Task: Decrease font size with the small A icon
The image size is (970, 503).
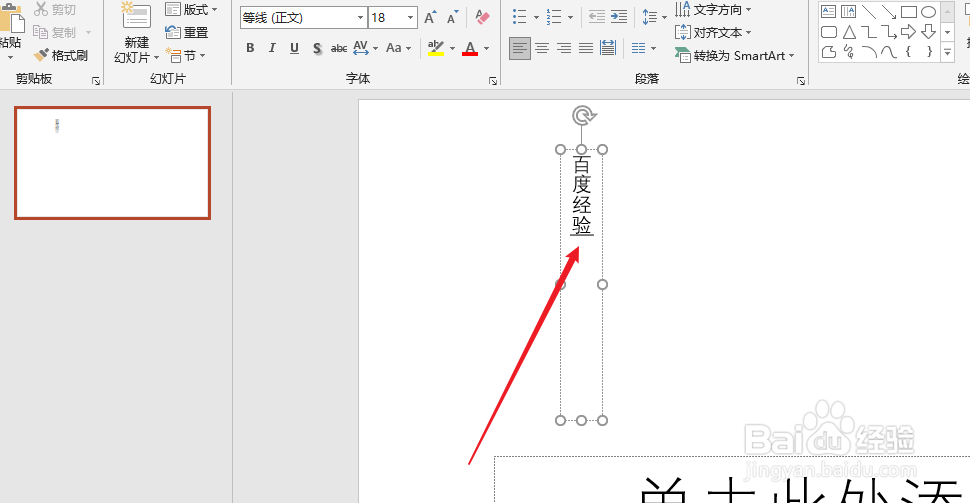Action: coord(453,18)
